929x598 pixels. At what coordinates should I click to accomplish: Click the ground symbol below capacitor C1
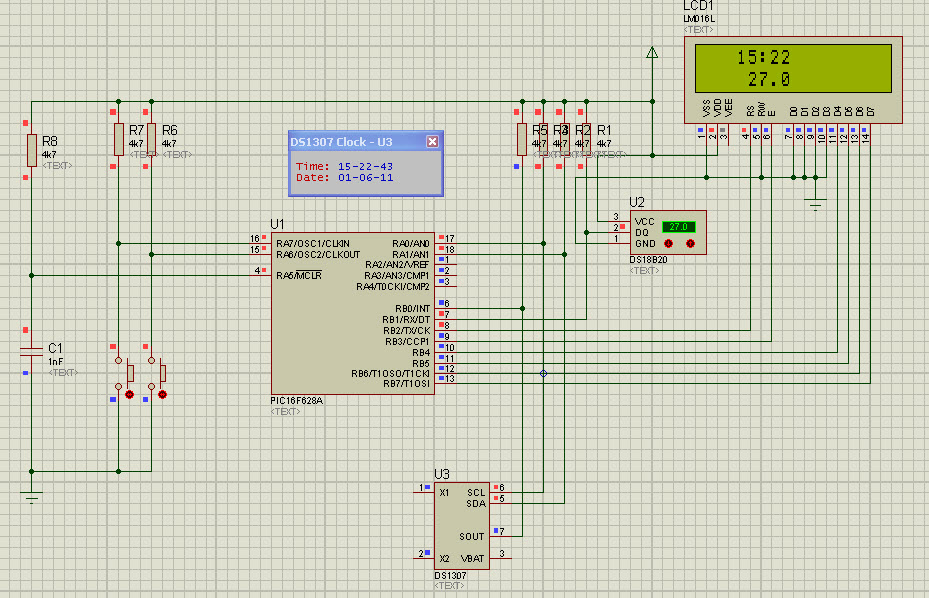tap(31, 495)
